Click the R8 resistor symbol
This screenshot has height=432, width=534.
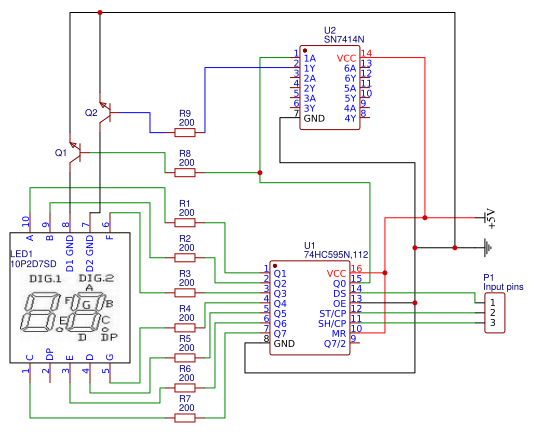click(x=185, y=173)
